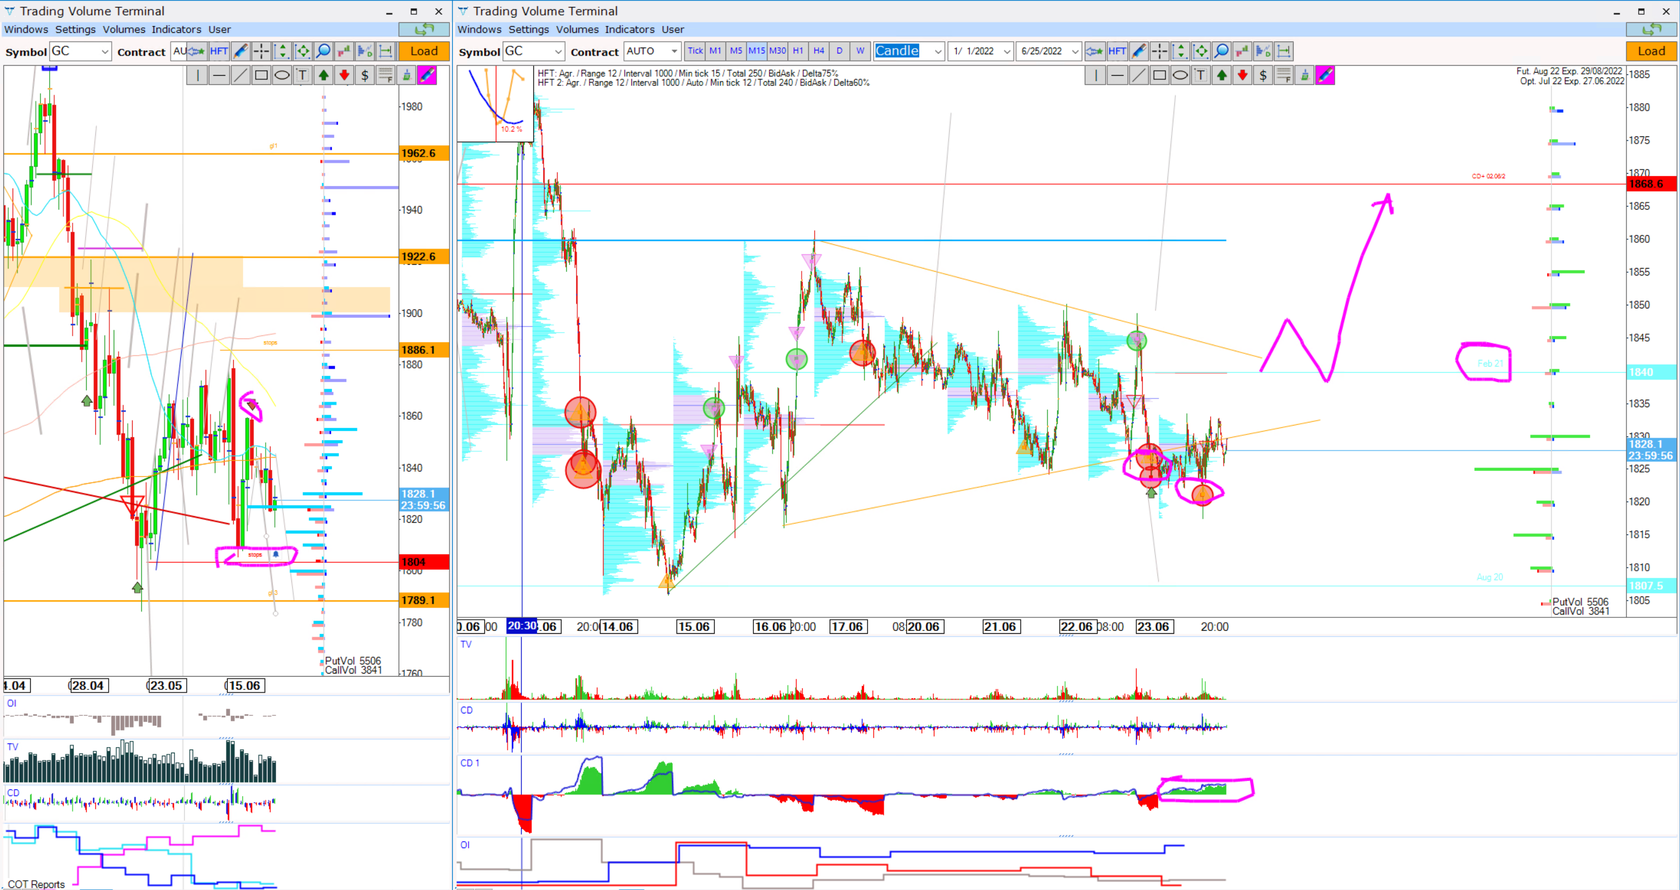Select rectangle drawing tool in right window
The width and height of the screenshot is (1680, 890).
point(1159,75)
